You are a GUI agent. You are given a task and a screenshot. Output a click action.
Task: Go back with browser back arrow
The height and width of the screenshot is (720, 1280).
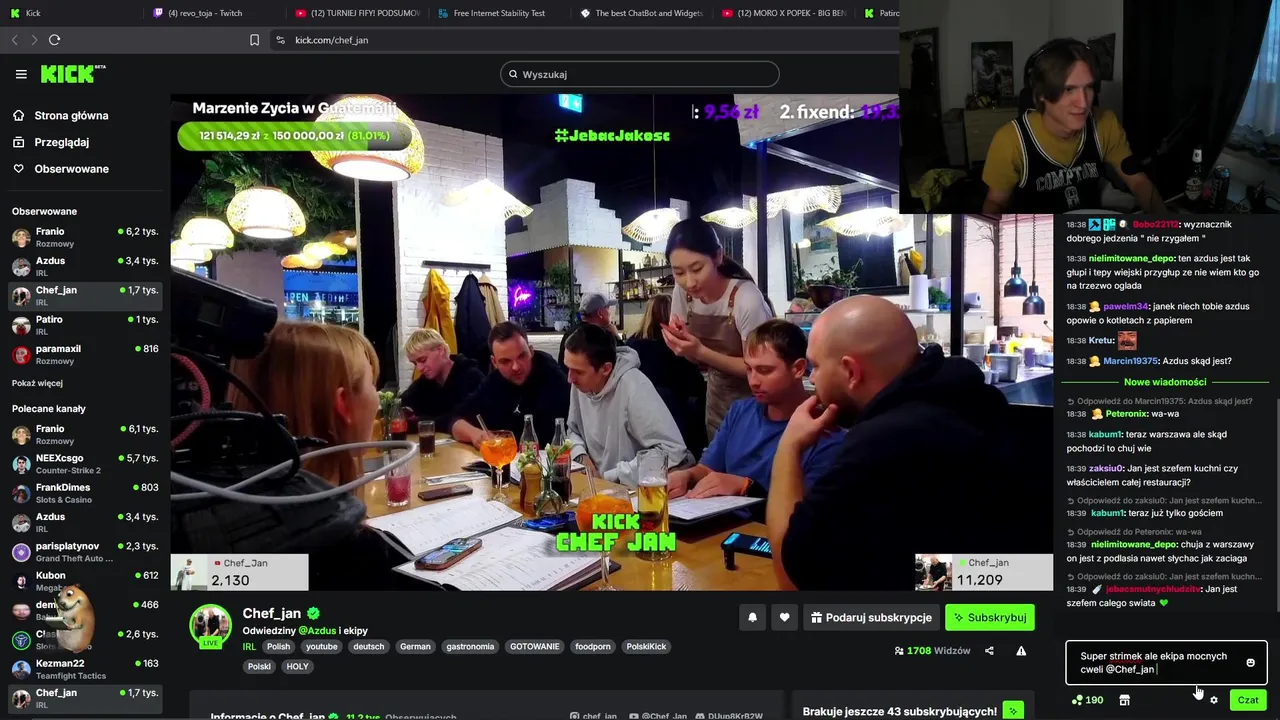(x=14, y=40)
